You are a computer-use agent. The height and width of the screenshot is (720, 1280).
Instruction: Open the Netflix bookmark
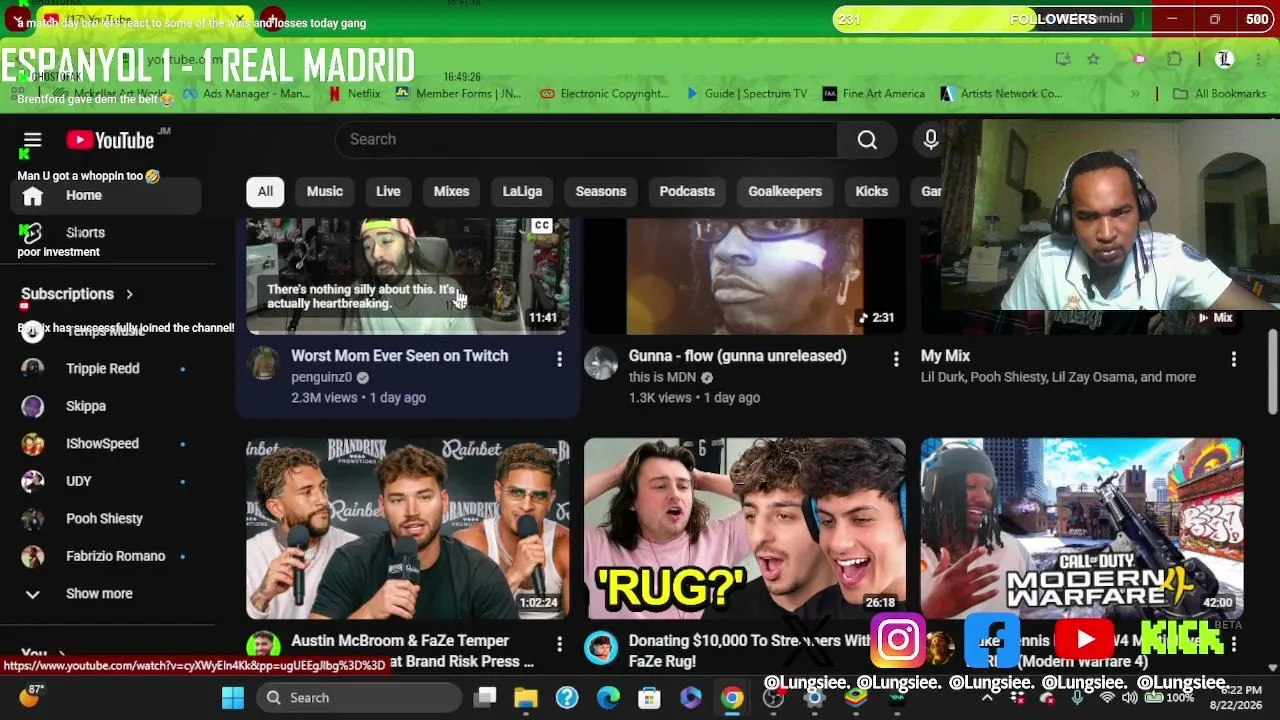355,94
